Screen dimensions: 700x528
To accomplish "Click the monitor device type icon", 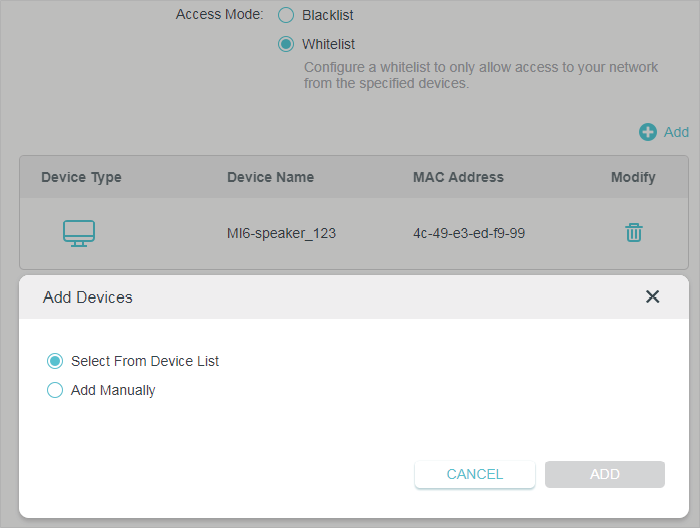I will pyautogui.click(x=79, y=233).
